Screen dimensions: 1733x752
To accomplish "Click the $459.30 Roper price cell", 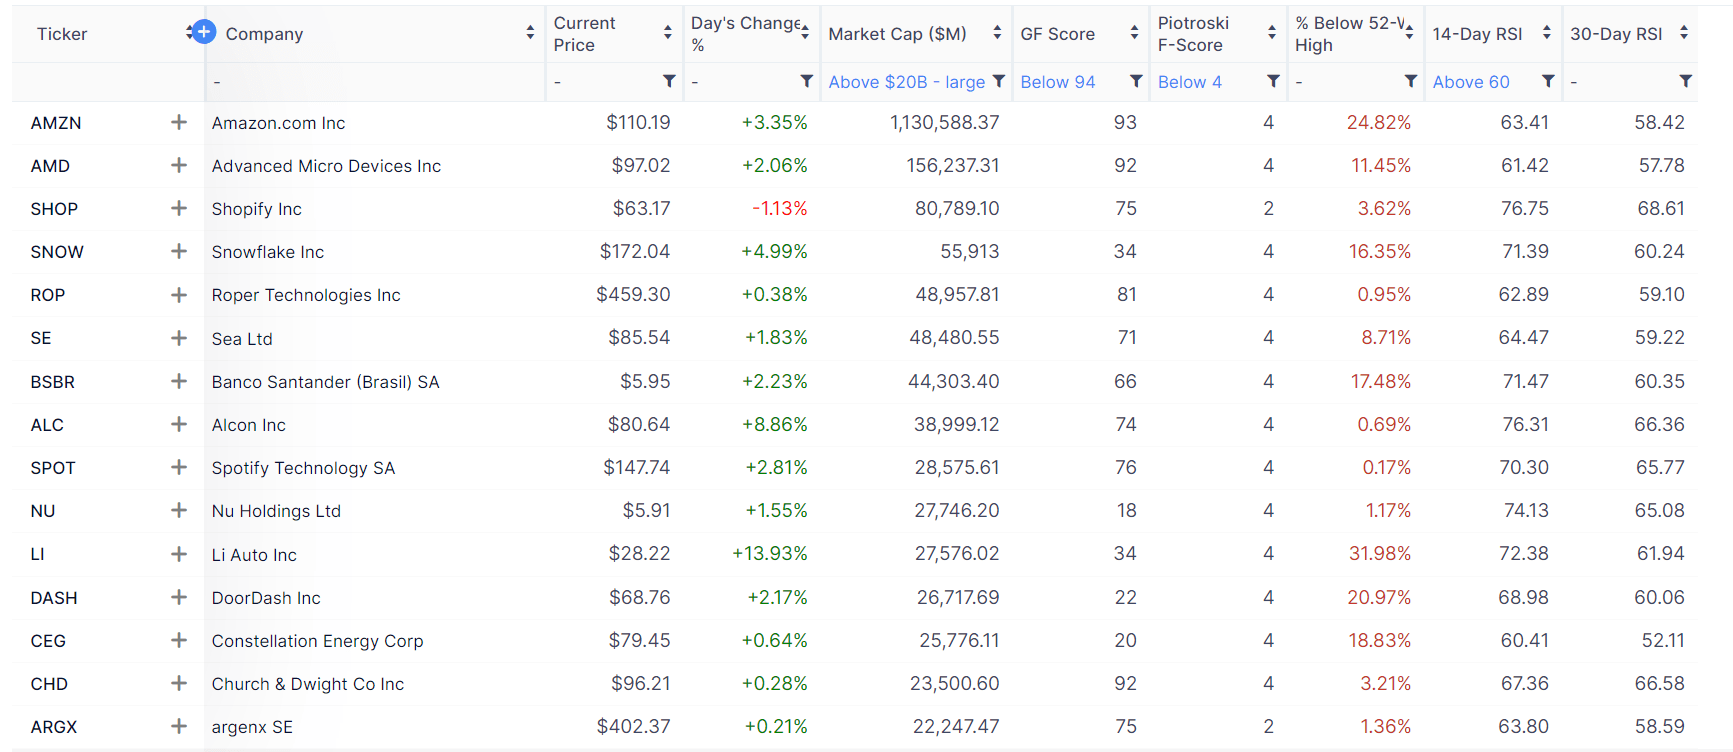I will [x=633, y=294].
